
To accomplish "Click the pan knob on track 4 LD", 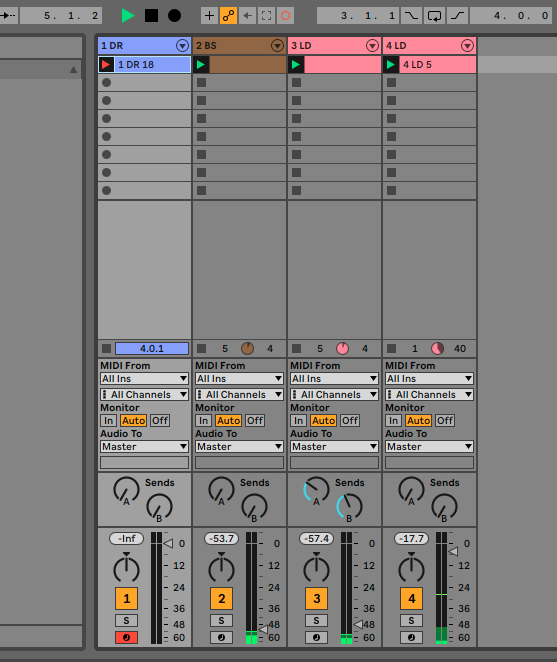I will 411,569.
